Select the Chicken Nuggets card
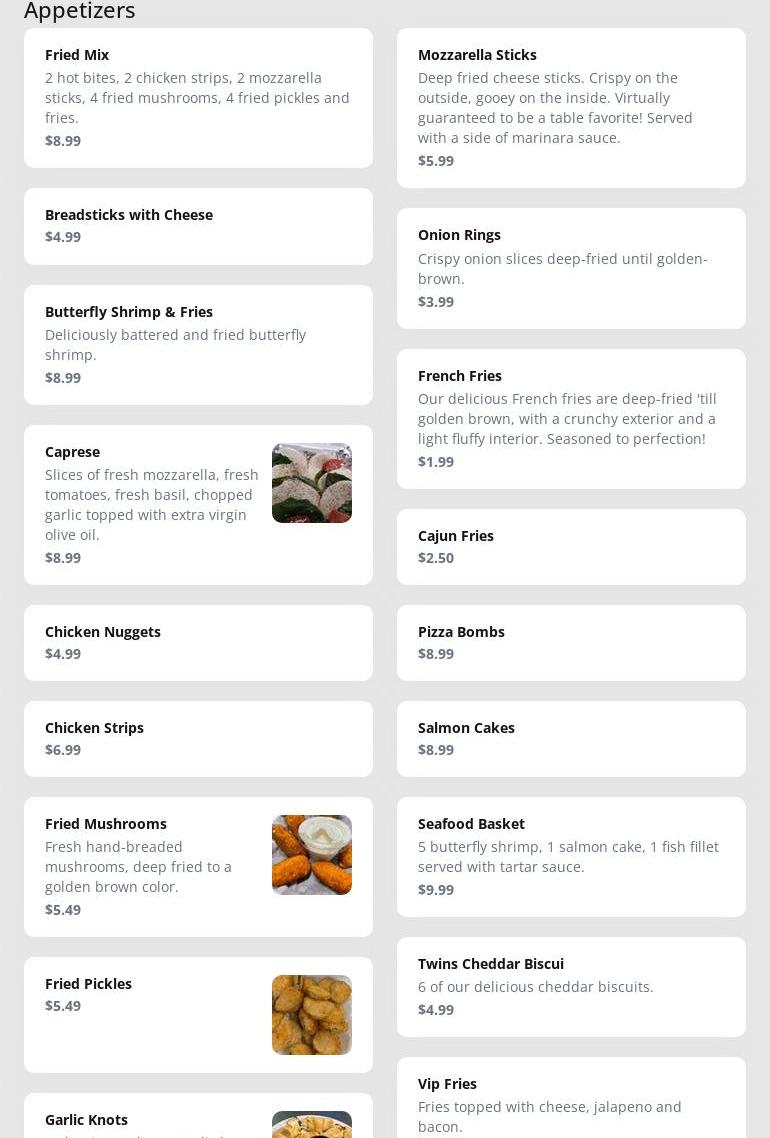Image resolution: width=770 pixels, height=1138 pixels. [198, 643]
